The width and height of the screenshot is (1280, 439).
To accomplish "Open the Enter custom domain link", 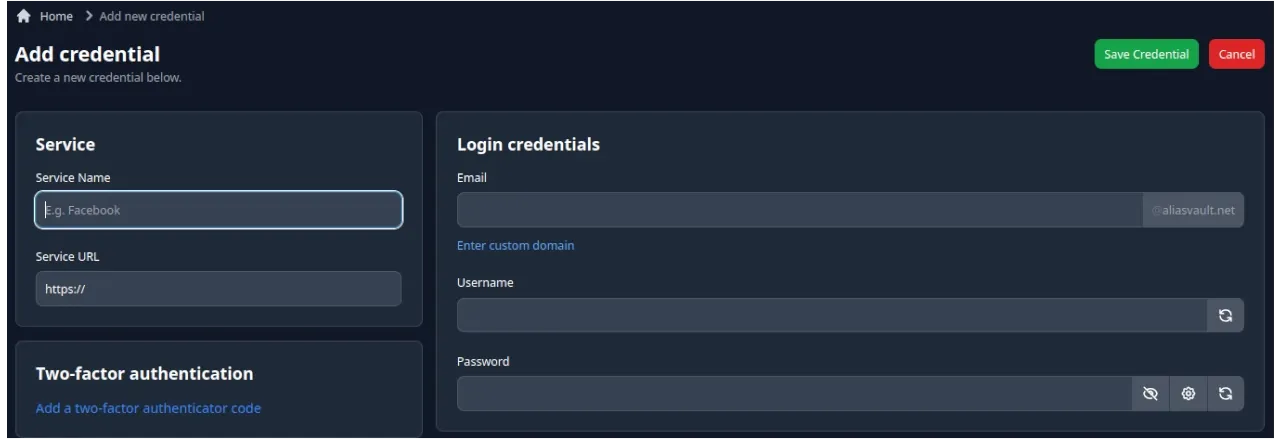I will (515, 245).
